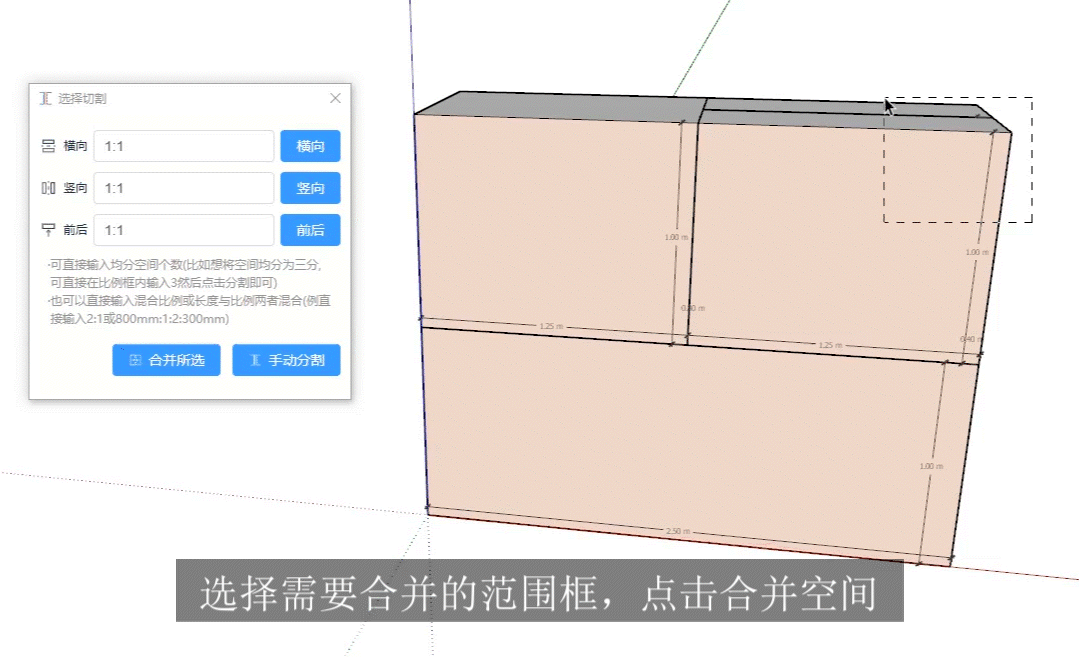Close the 选择切割 dialog
This screenshot has height=657, width=1079.
335,98
